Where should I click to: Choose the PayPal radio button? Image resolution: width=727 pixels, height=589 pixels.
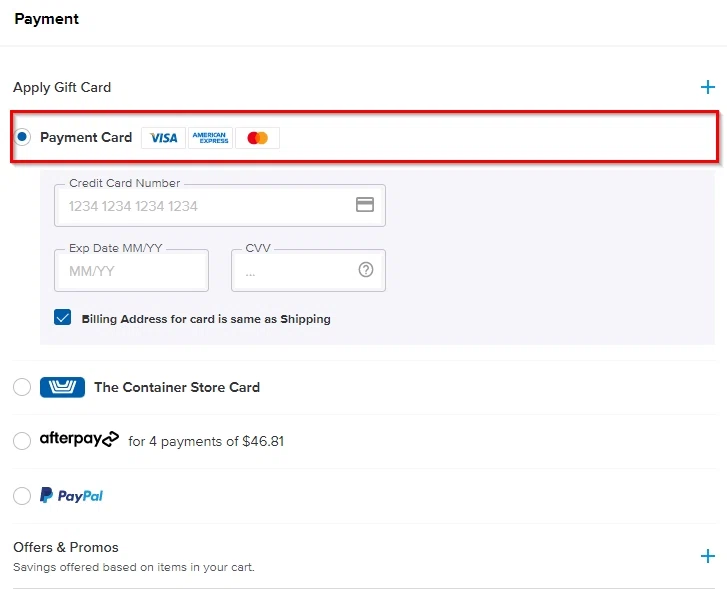click(x=22, y=495)
